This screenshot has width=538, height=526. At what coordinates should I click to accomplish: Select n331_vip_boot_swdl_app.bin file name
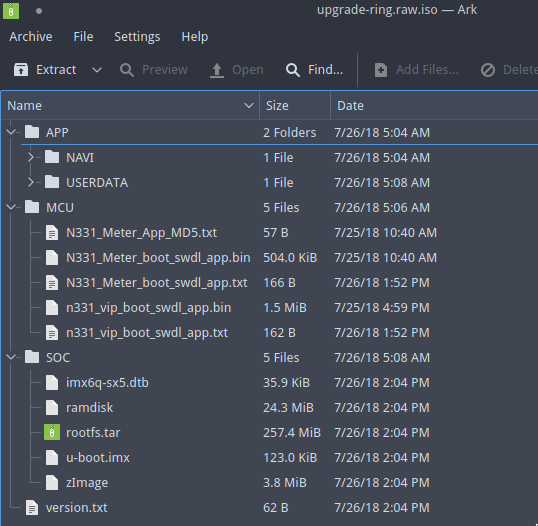pos(149,308)
